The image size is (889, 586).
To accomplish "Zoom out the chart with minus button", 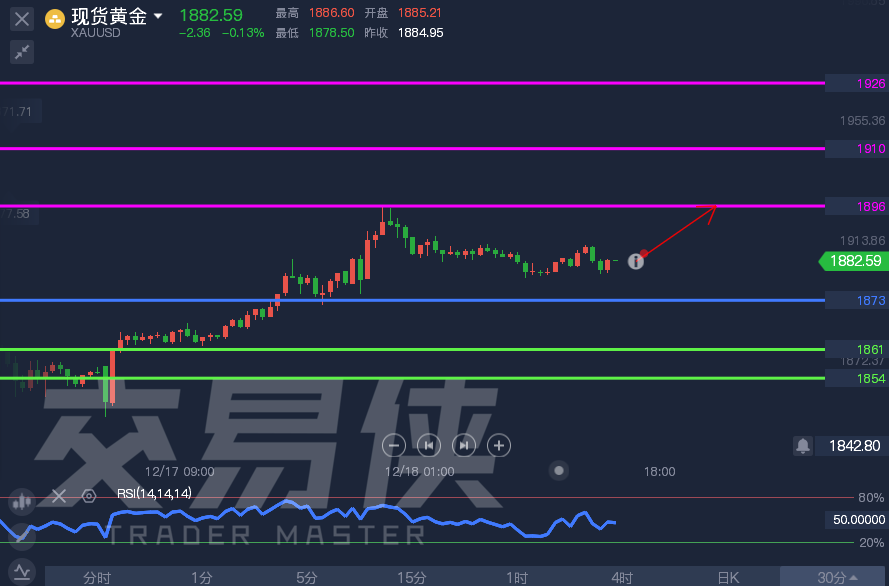I will [393, 445].
